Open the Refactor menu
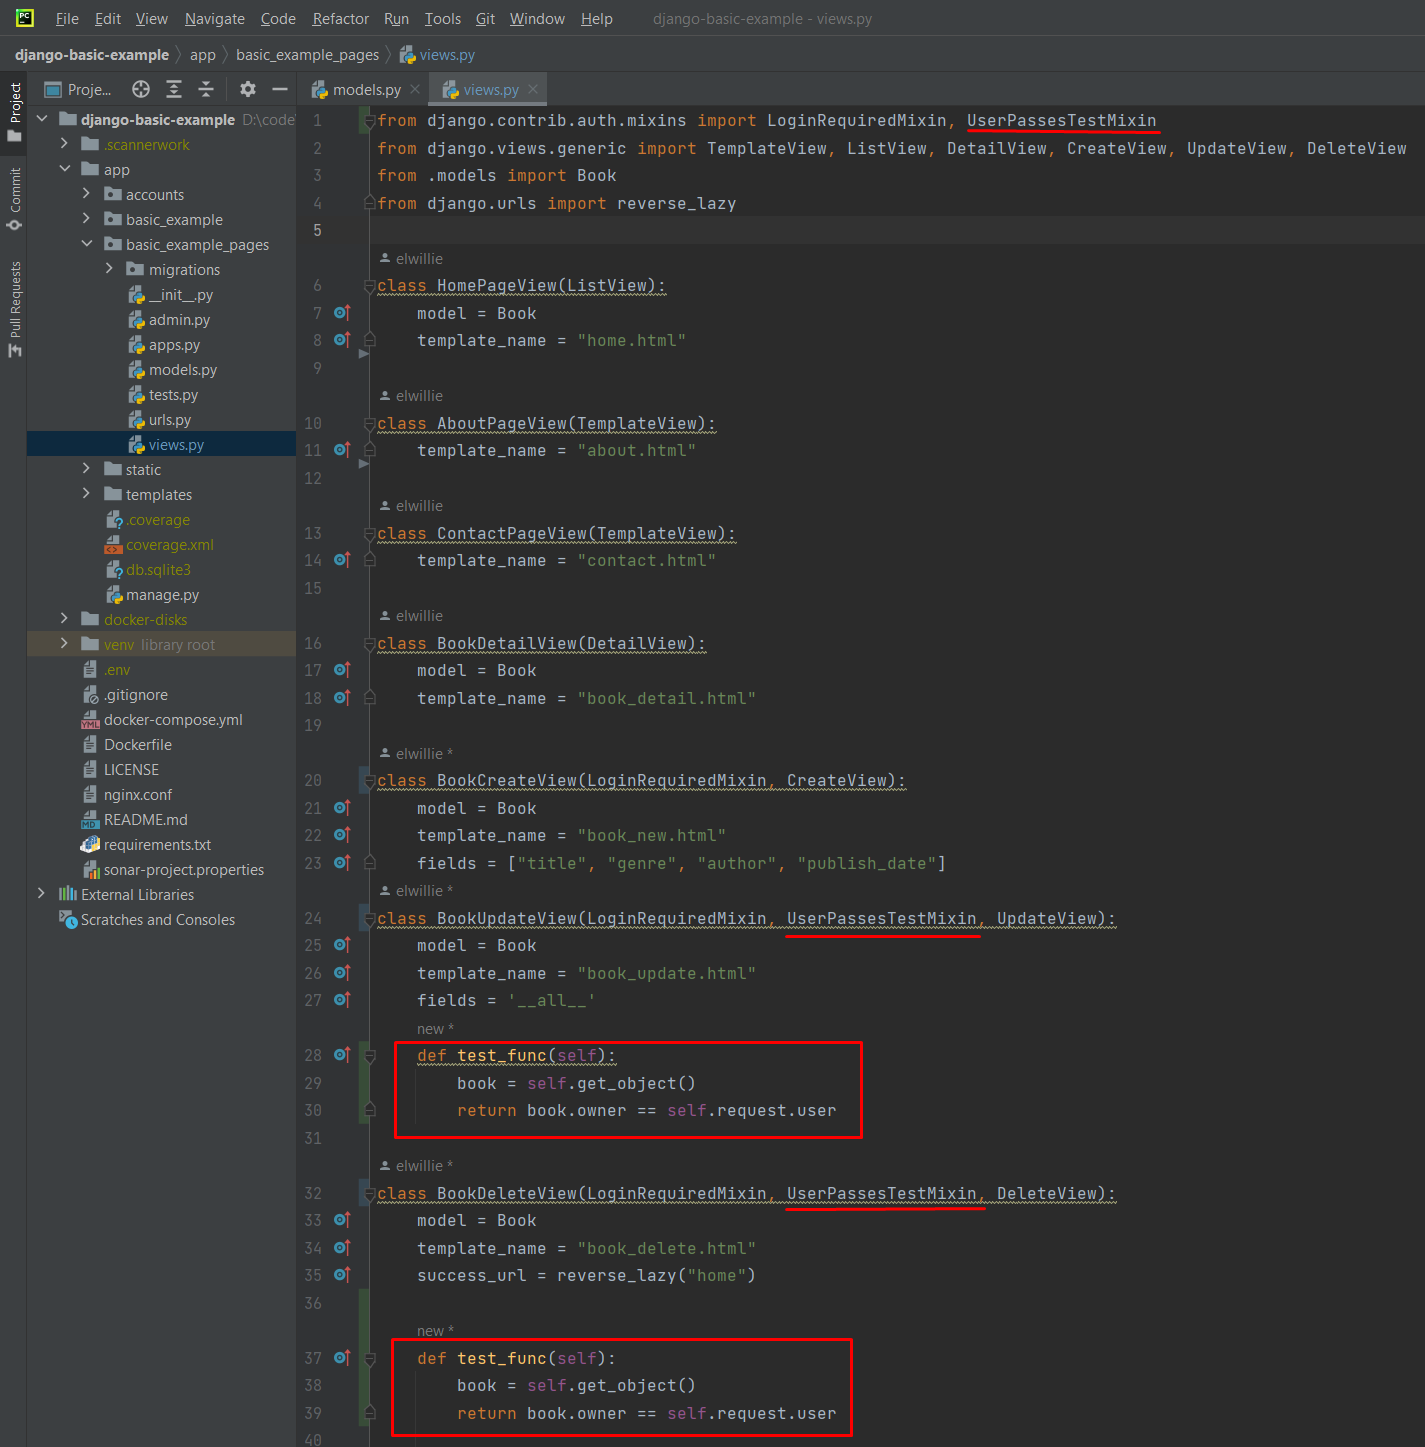The height and width of the screenshot is (1447, 1425). 340,18
